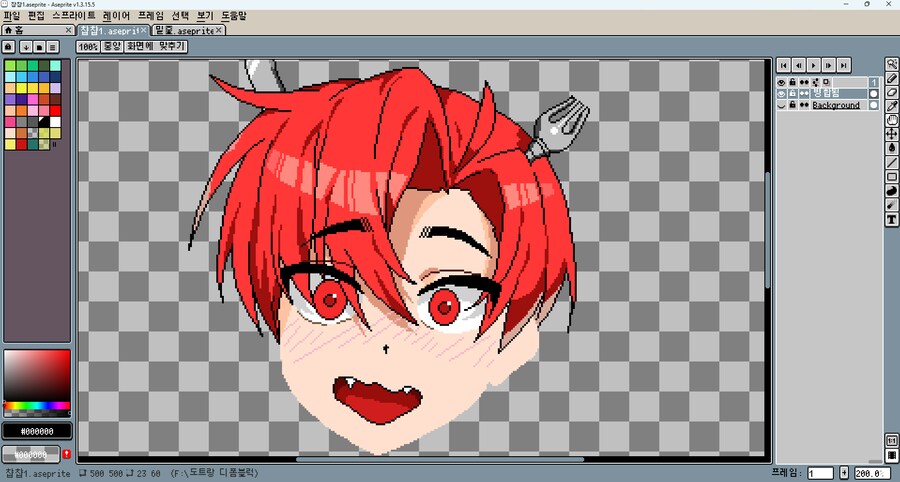The width and height of the screenshot is (900, 482).
Task: Select the Text tool
Action: [x=892, y=218]
